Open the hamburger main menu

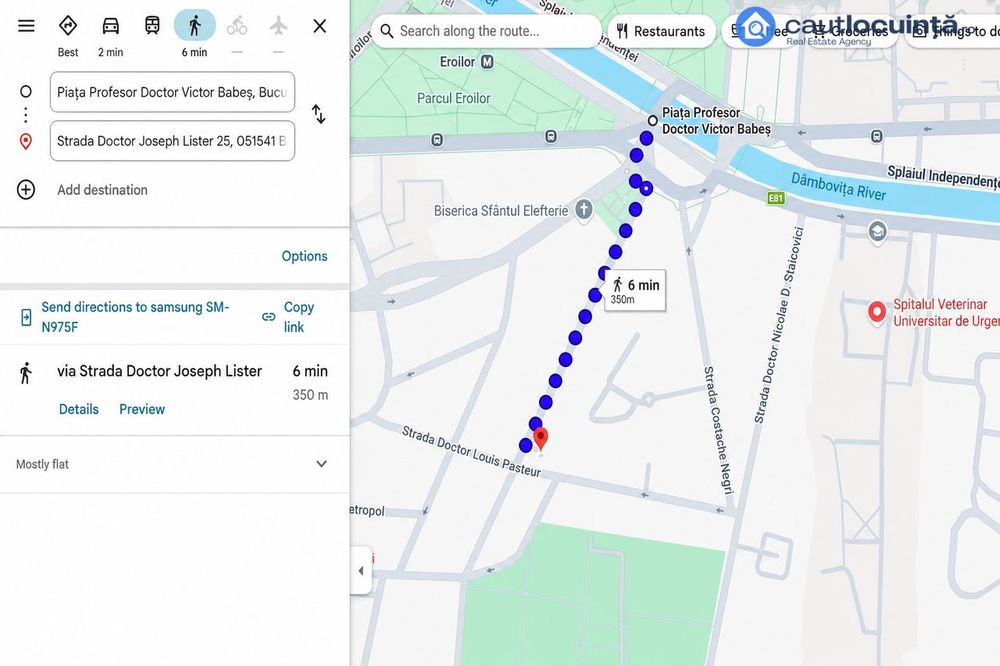[26, 26]
